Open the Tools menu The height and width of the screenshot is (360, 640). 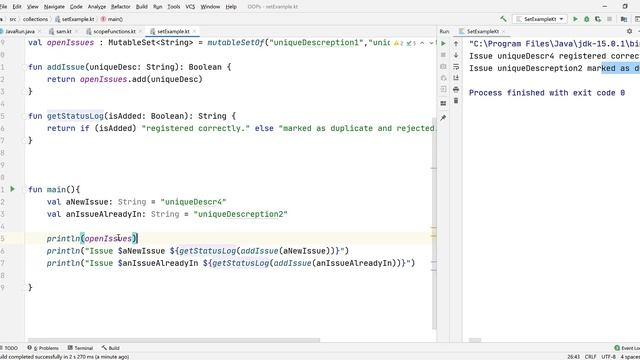173,7
